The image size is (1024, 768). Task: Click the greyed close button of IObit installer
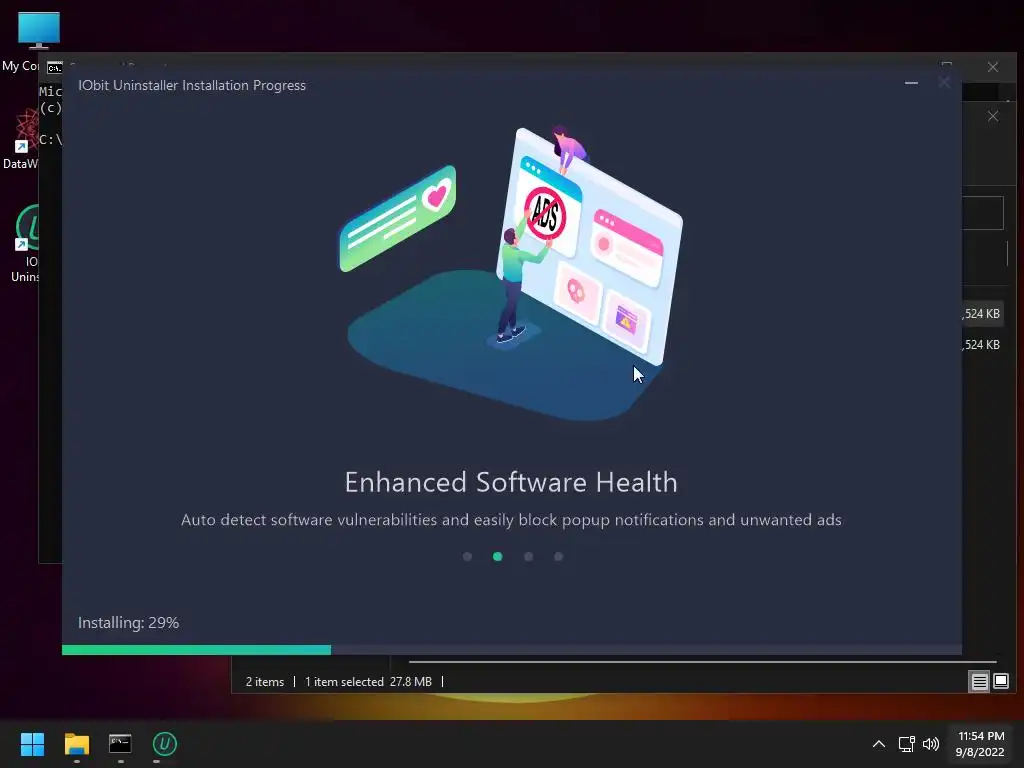coord(944,82)
